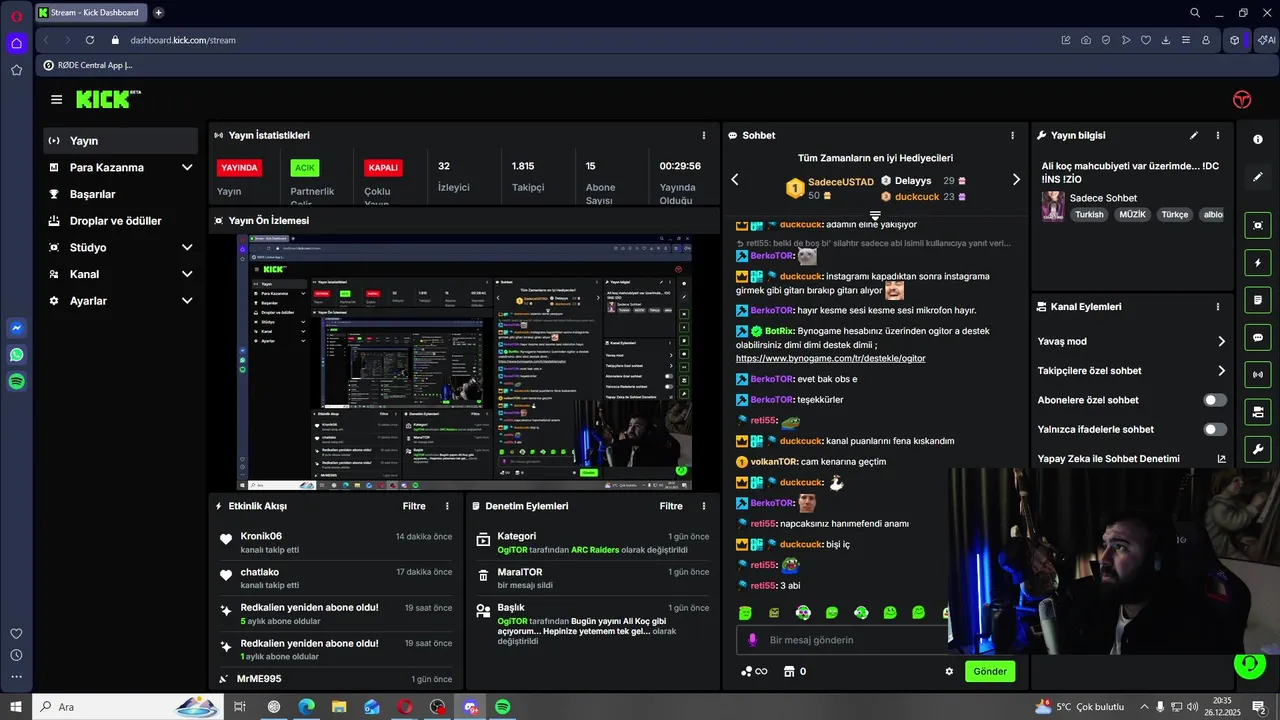This screenshot has height=720, width=1280.
Task: Click the stream preview thumbnail
Action: (464, 362)
